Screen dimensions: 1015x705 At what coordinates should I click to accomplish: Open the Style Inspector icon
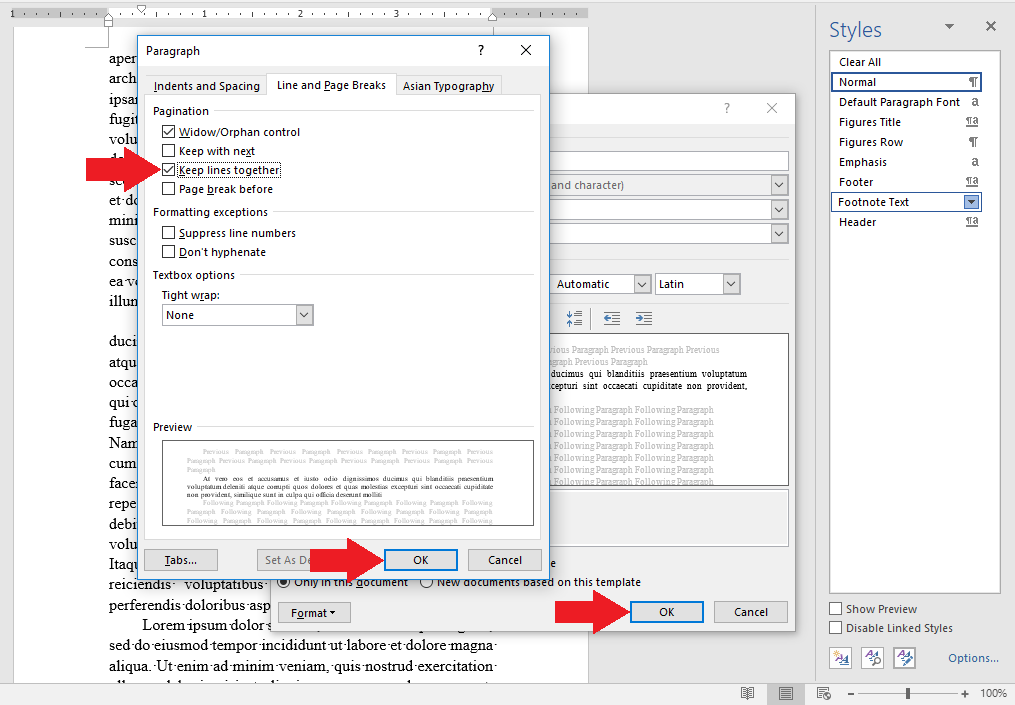click(873, 658)
